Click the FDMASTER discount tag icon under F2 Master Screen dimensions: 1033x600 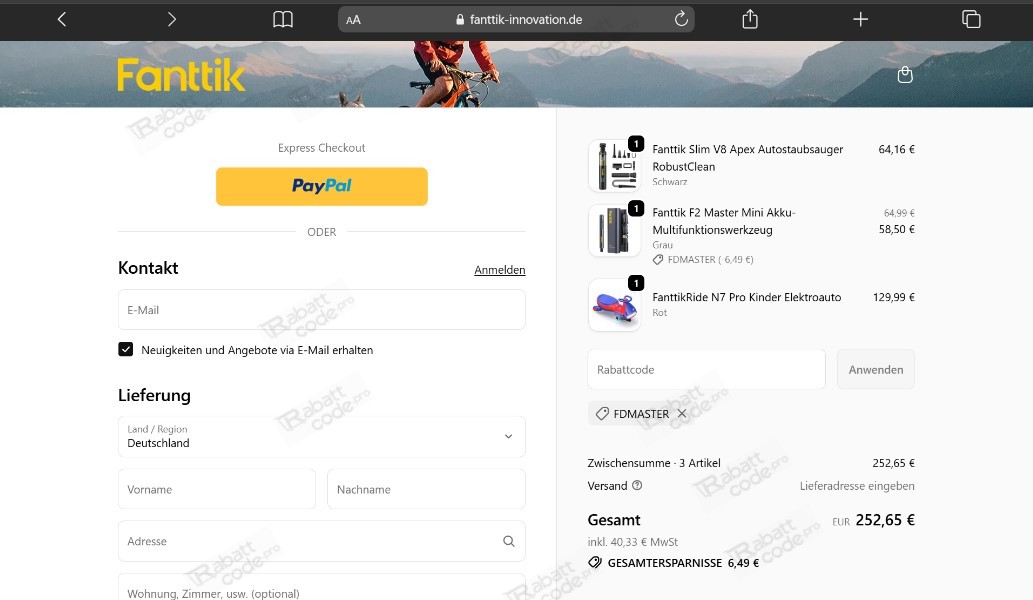click(x=657, y=259)
